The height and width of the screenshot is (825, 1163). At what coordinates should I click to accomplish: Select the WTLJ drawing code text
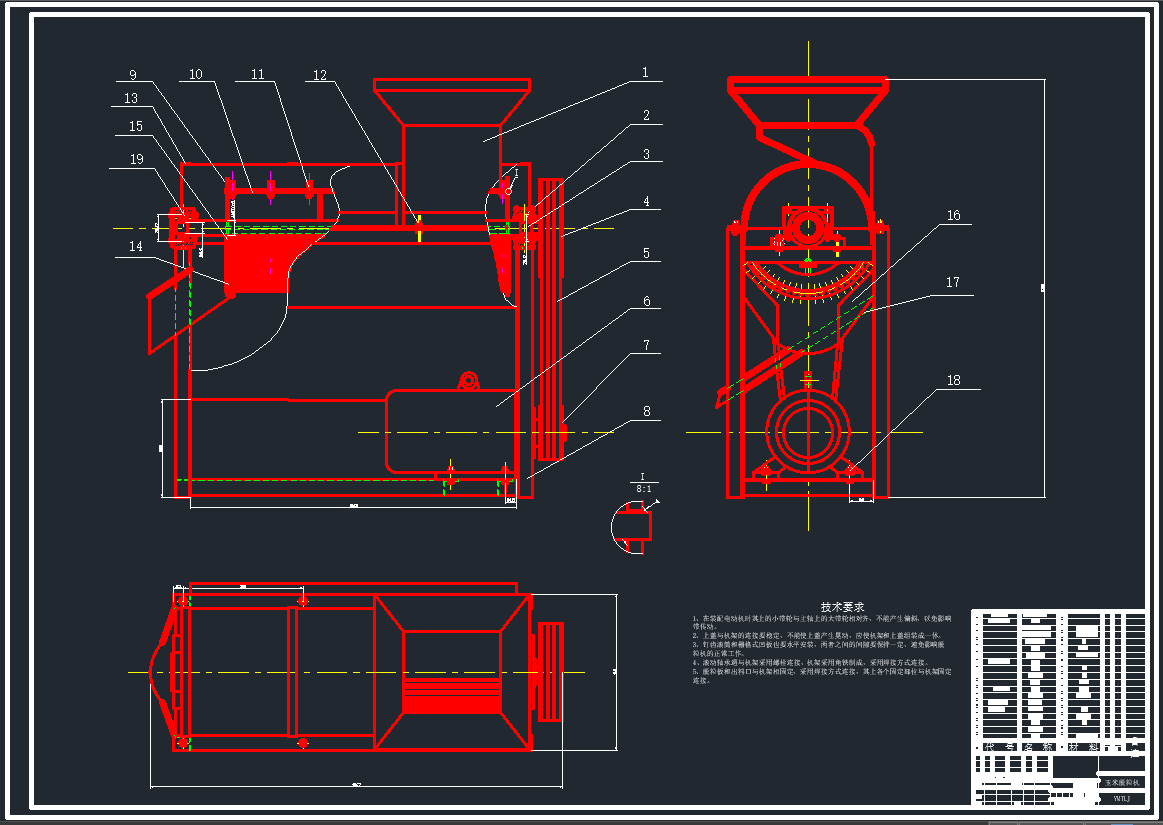tap(1121, 798)
